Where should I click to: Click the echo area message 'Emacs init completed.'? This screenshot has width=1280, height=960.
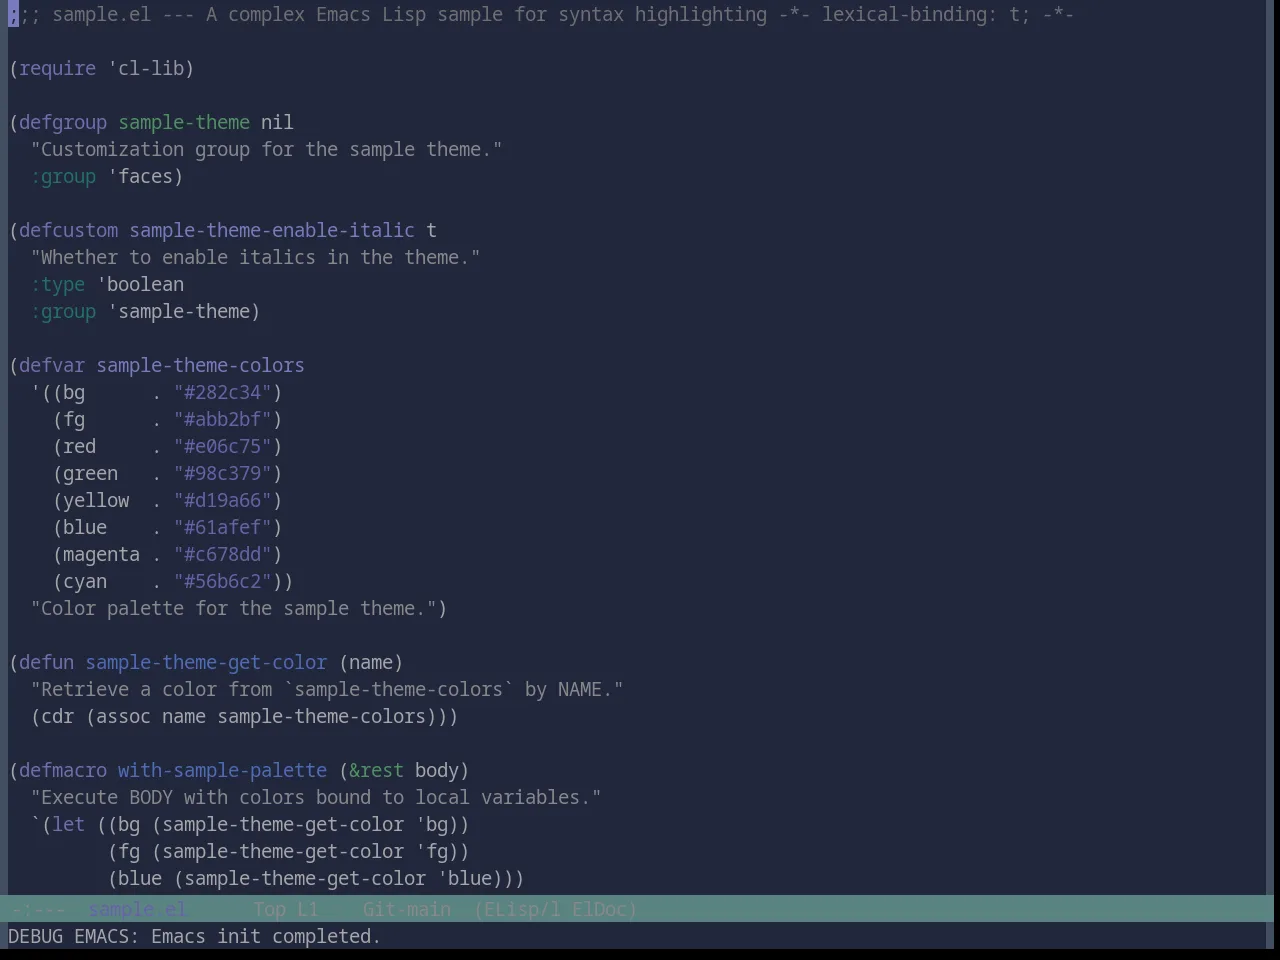(266, 936)
